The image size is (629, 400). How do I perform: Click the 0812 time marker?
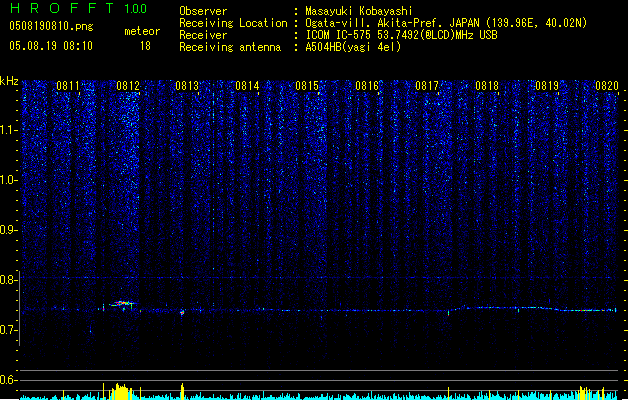tap(128, 86)
